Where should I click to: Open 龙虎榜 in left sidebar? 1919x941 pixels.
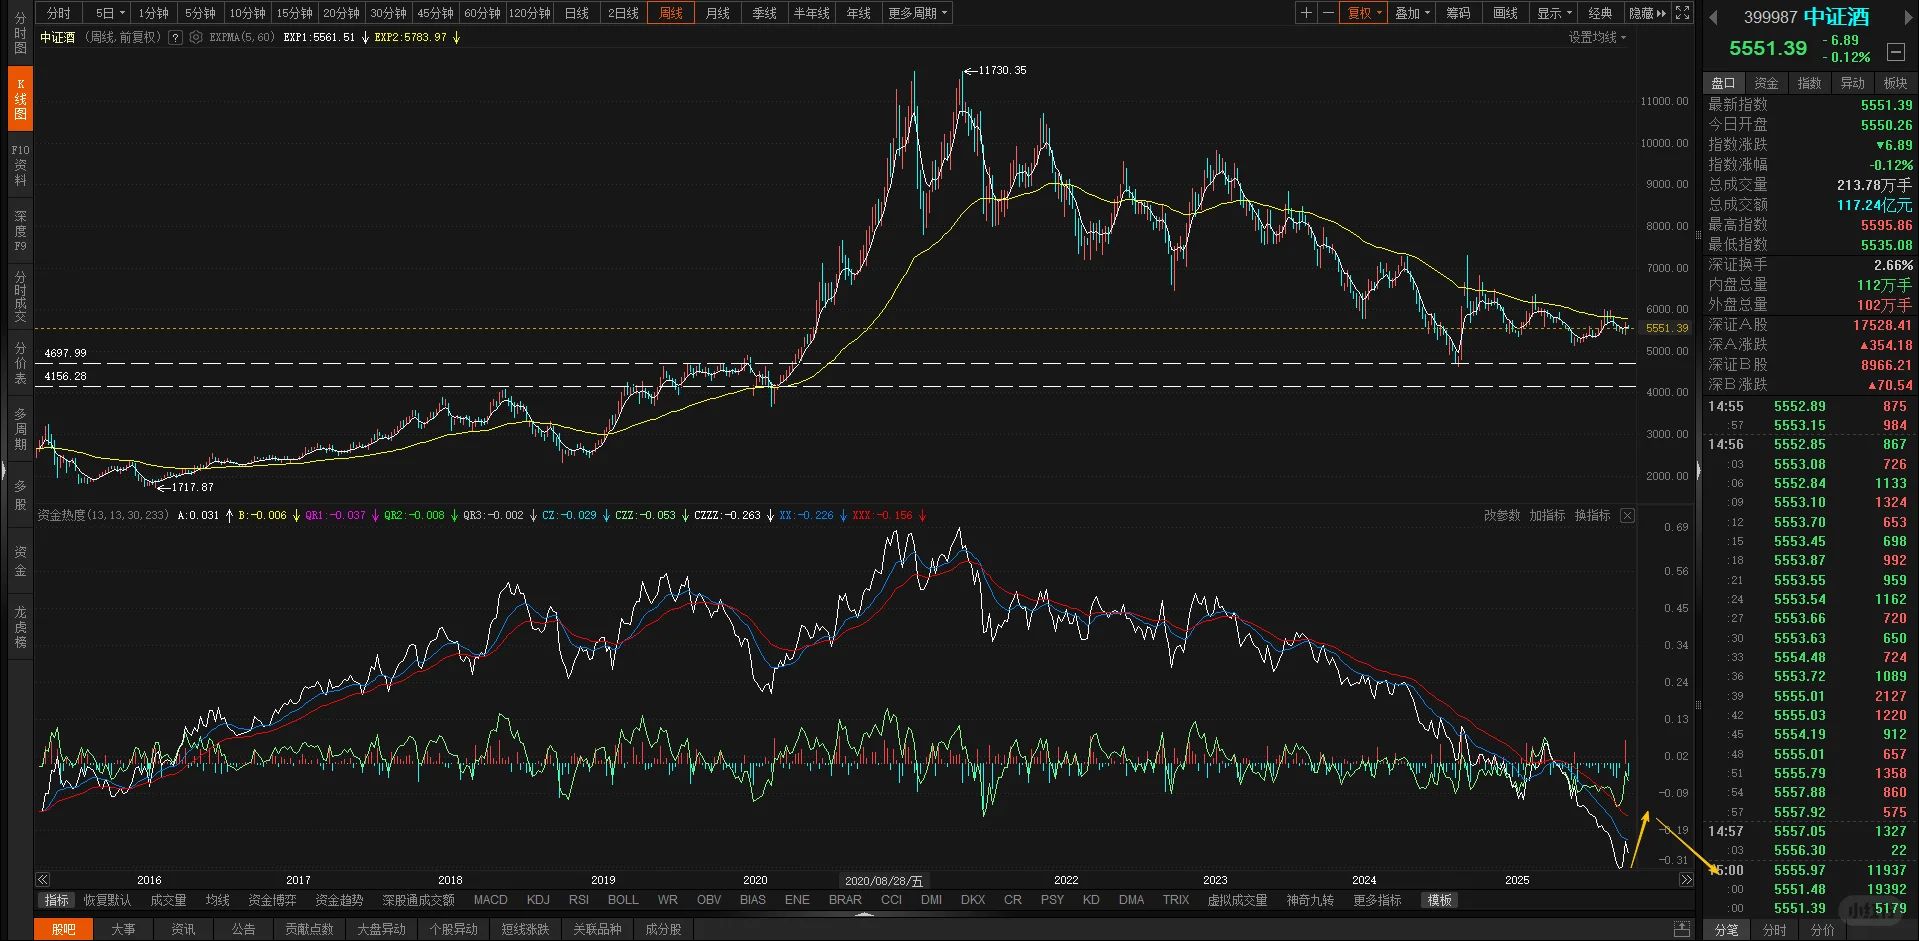(x=20, y=627)
